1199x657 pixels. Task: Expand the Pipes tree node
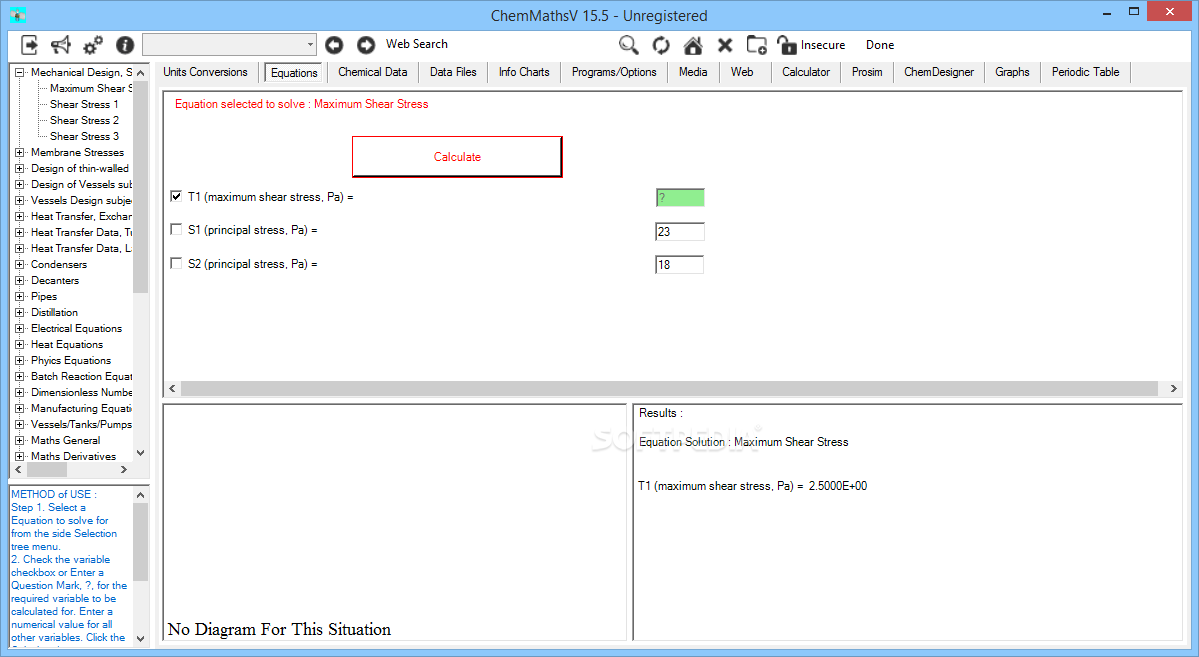[20, 297]
